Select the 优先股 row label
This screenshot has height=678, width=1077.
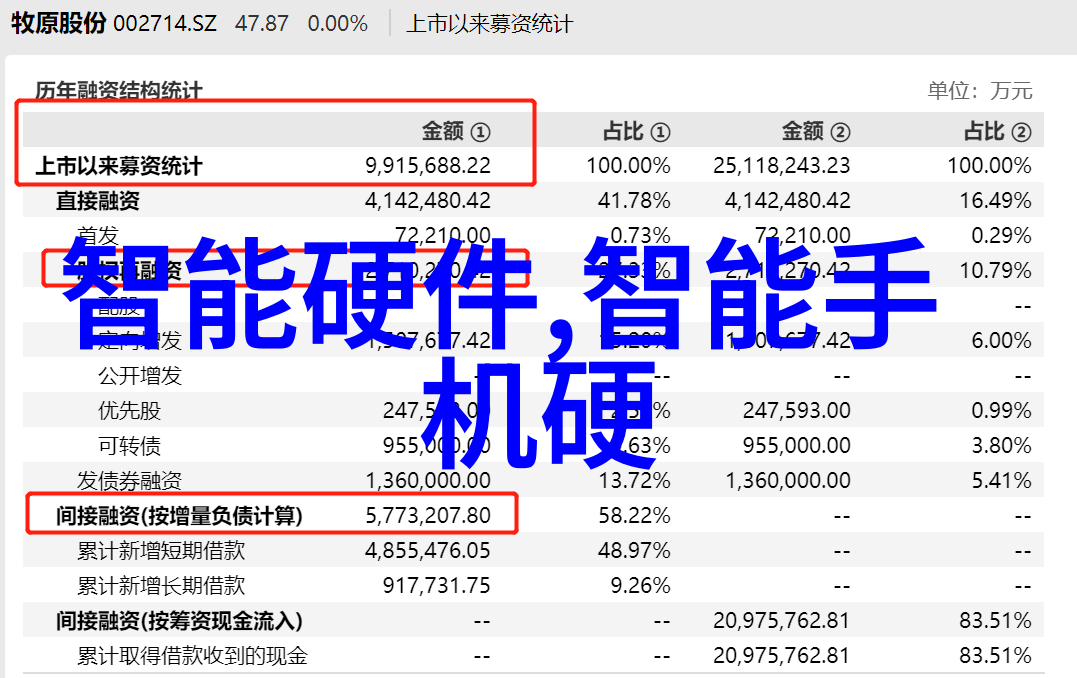click(x=129, y=411)
